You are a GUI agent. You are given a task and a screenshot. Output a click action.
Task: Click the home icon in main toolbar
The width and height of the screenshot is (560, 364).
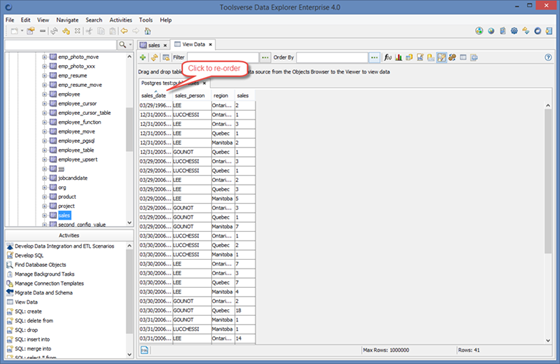[148, 31]
